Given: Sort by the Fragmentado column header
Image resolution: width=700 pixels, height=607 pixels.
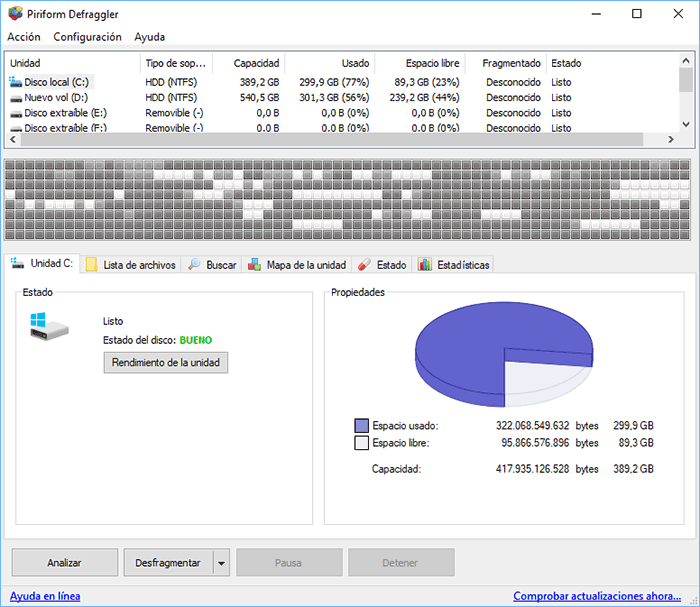Looking at the screenshot, I should 506,63.
